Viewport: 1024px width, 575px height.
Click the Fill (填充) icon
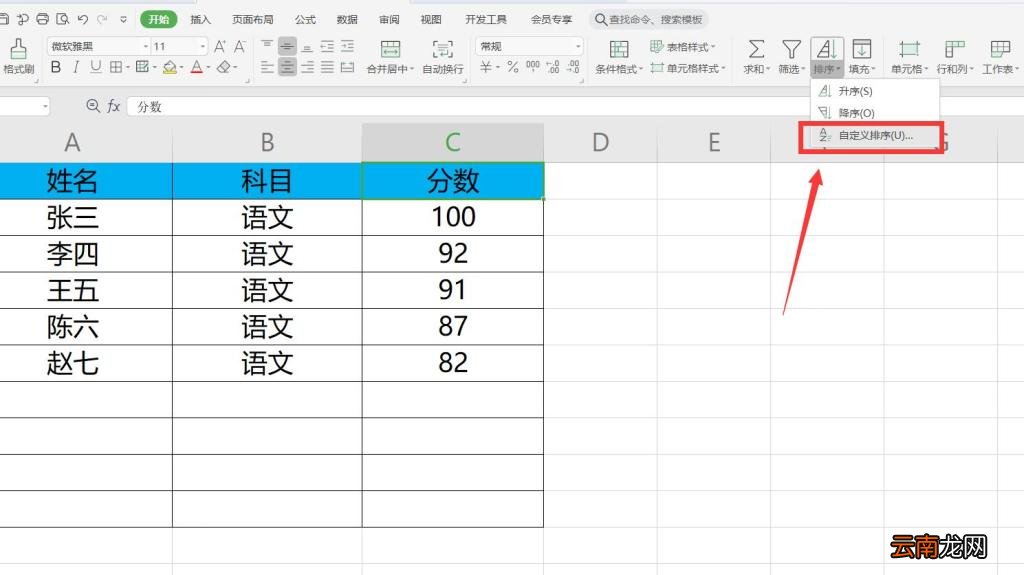point(862,49)
